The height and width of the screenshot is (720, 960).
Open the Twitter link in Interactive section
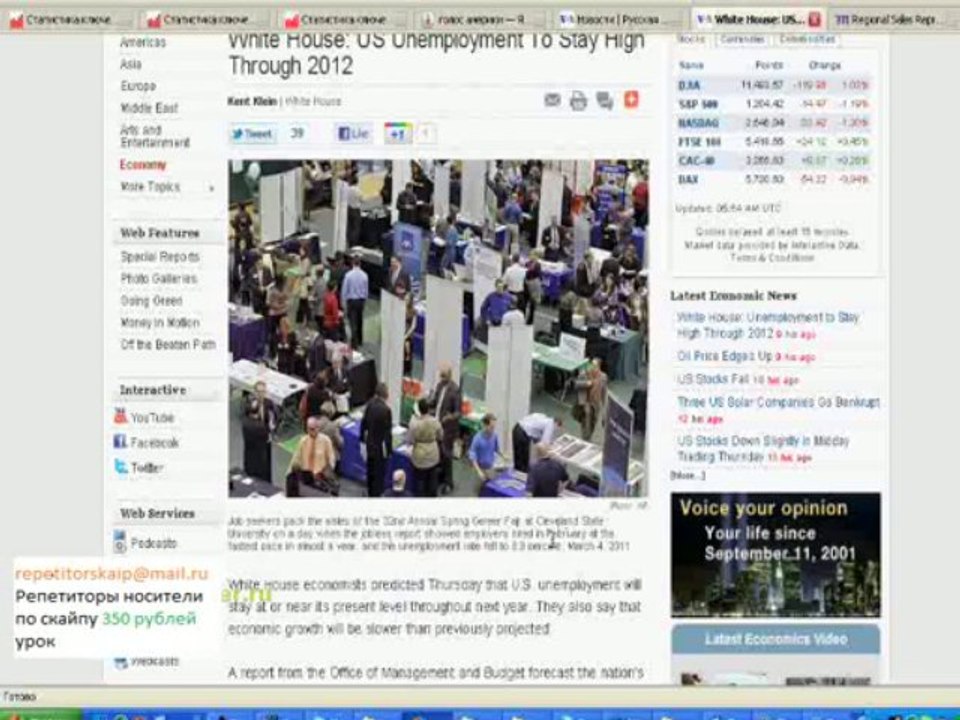click(x=139, y=467)
